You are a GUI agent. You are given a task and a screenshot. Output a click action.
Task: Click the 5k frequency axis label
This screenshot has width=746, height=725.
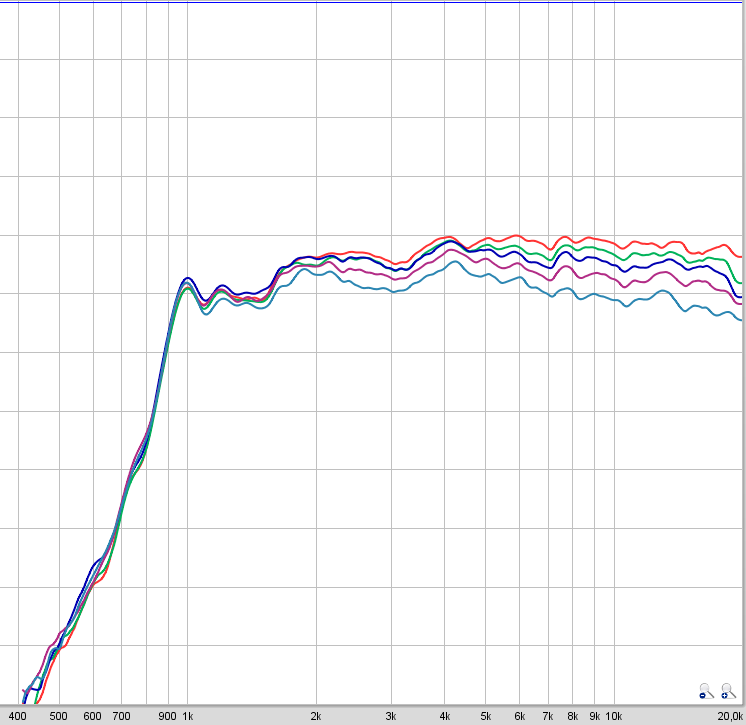pos(486,716)
